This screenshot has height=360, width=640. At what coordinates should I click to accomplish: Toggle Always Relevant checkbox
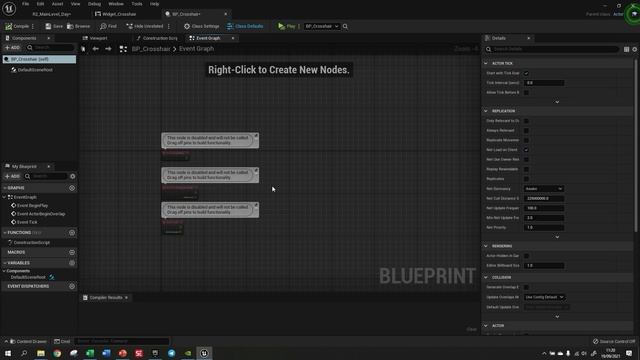pos(526,131)
